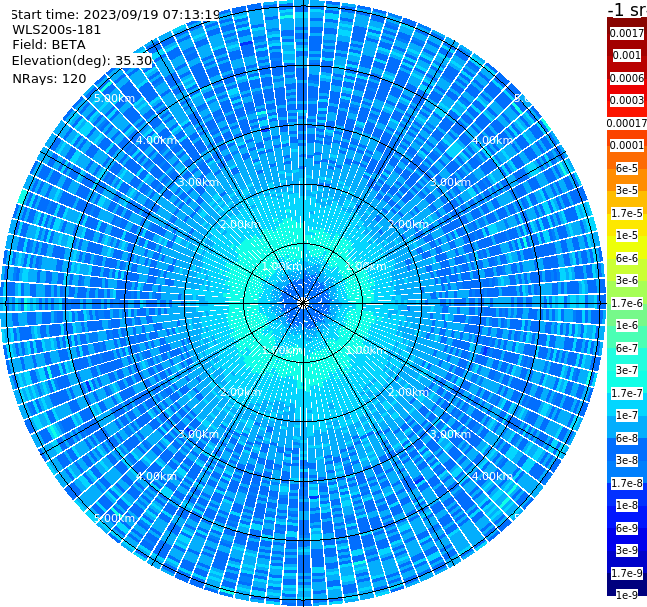Click the 1.7e-7 colorbar label

[x=627, y=393]
